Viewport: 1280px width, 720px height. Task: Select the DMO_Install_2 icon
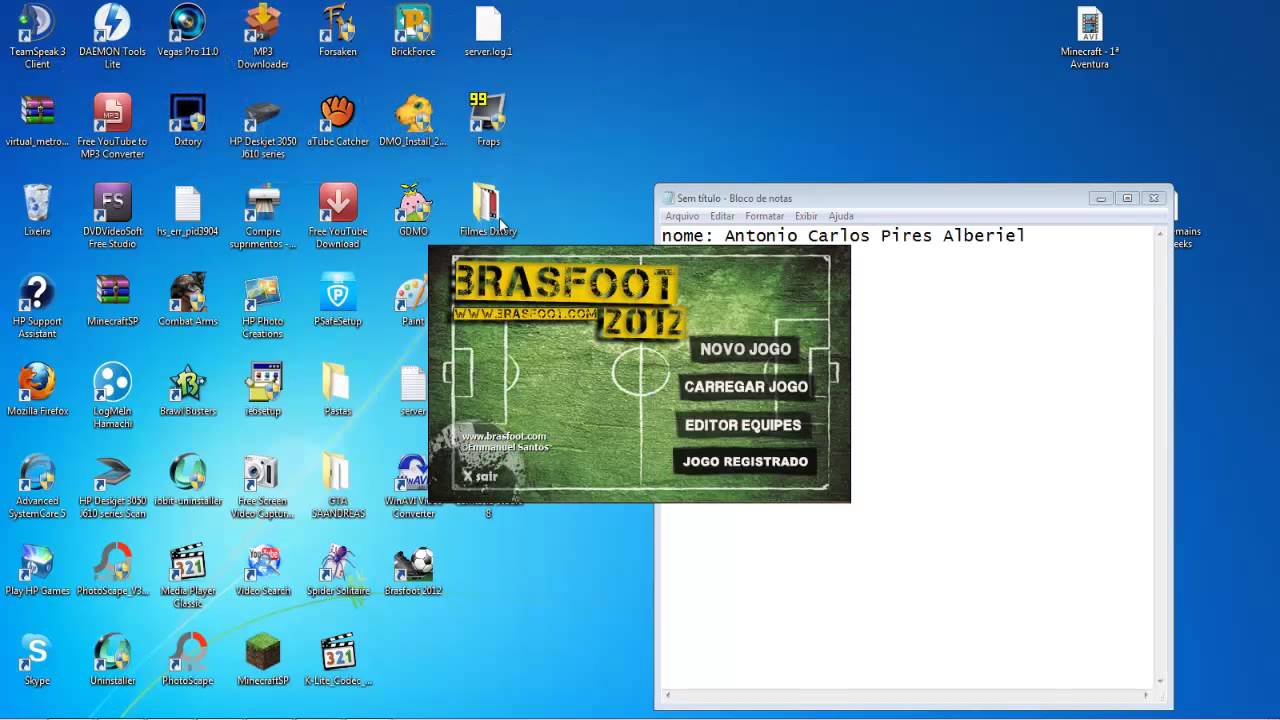point(413,121)
